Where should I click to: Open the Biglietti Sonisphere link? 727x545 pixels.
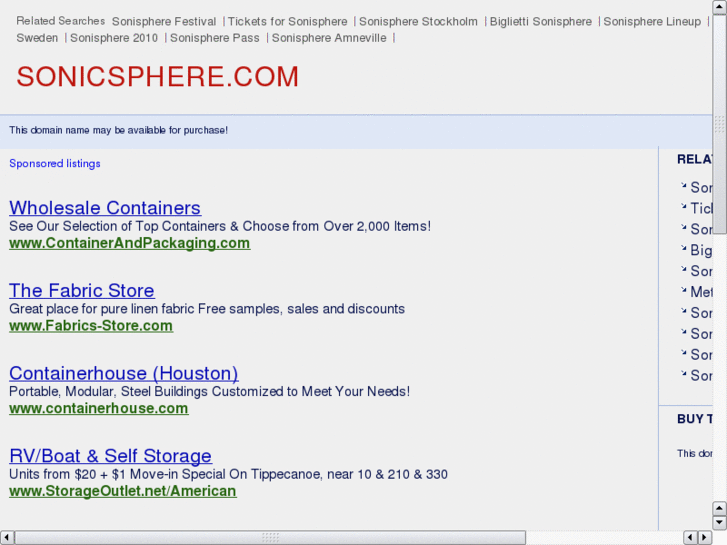[x=541, y=22]
